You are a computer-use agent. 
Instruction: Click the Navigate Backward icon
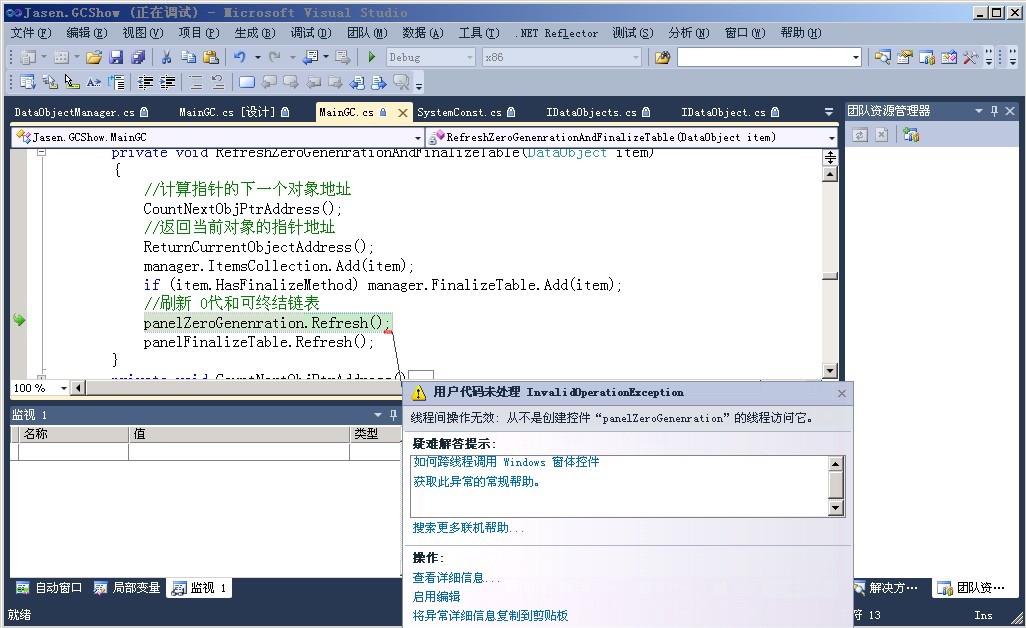pos(311,58)
